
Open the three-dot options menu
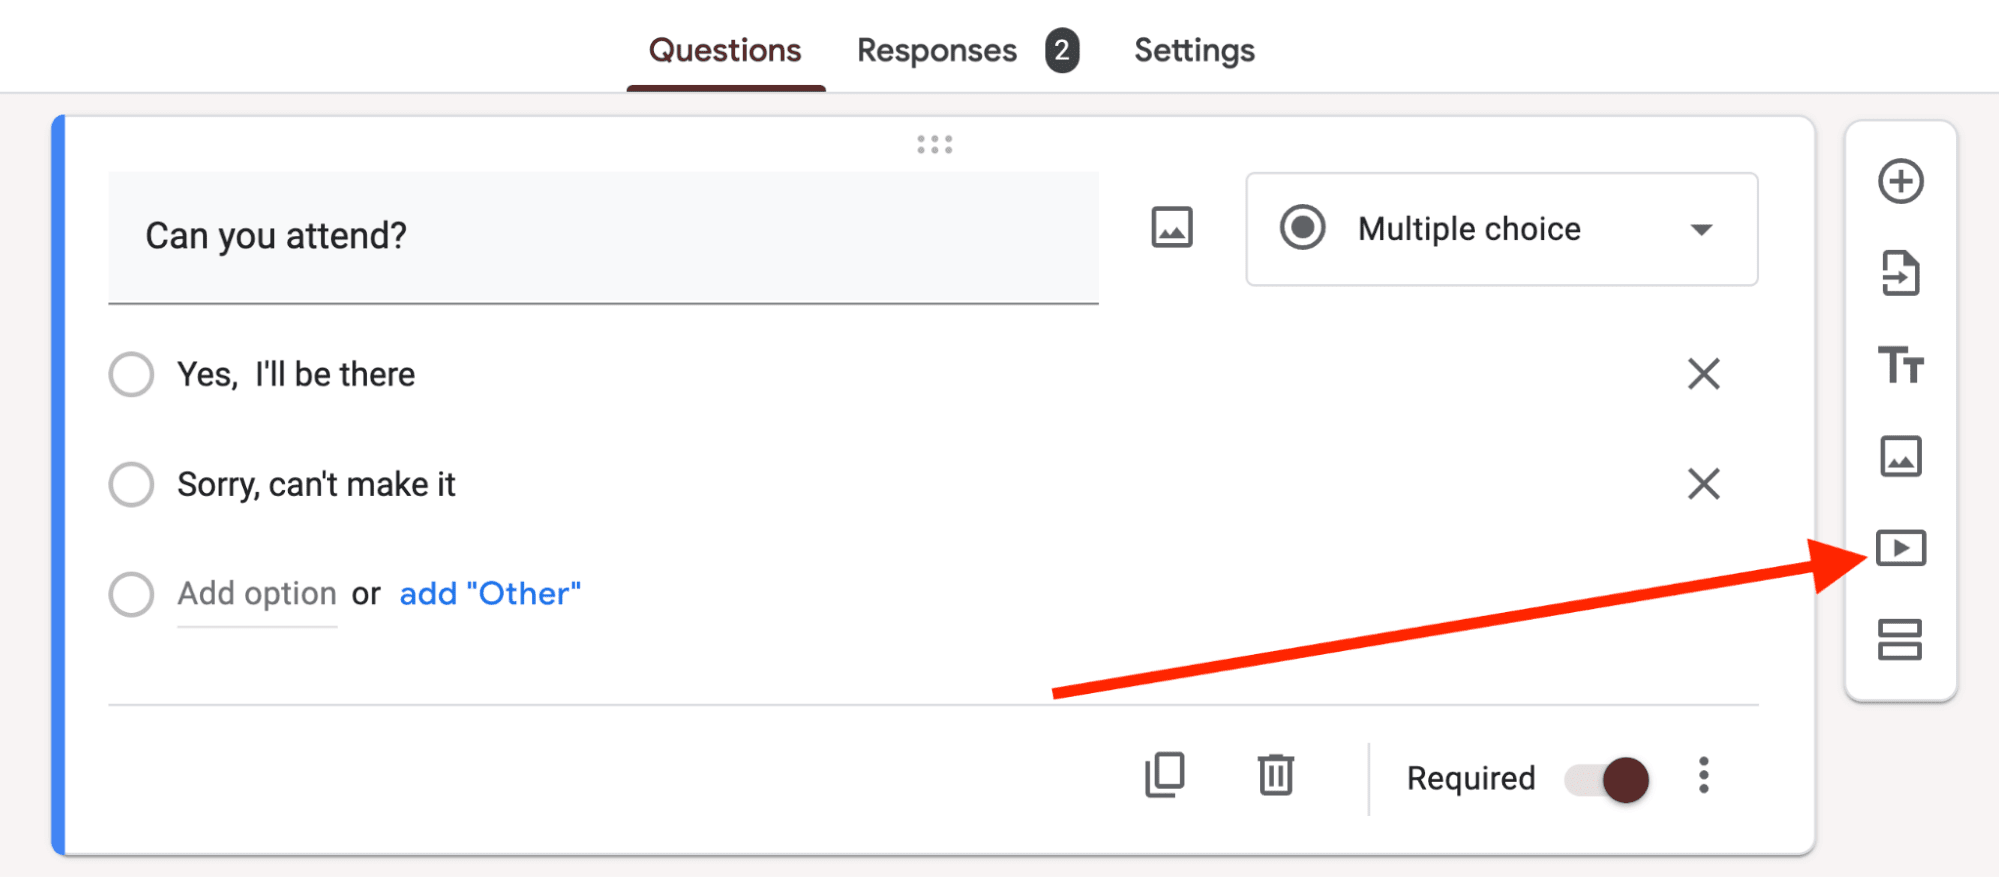point(1703,776)
